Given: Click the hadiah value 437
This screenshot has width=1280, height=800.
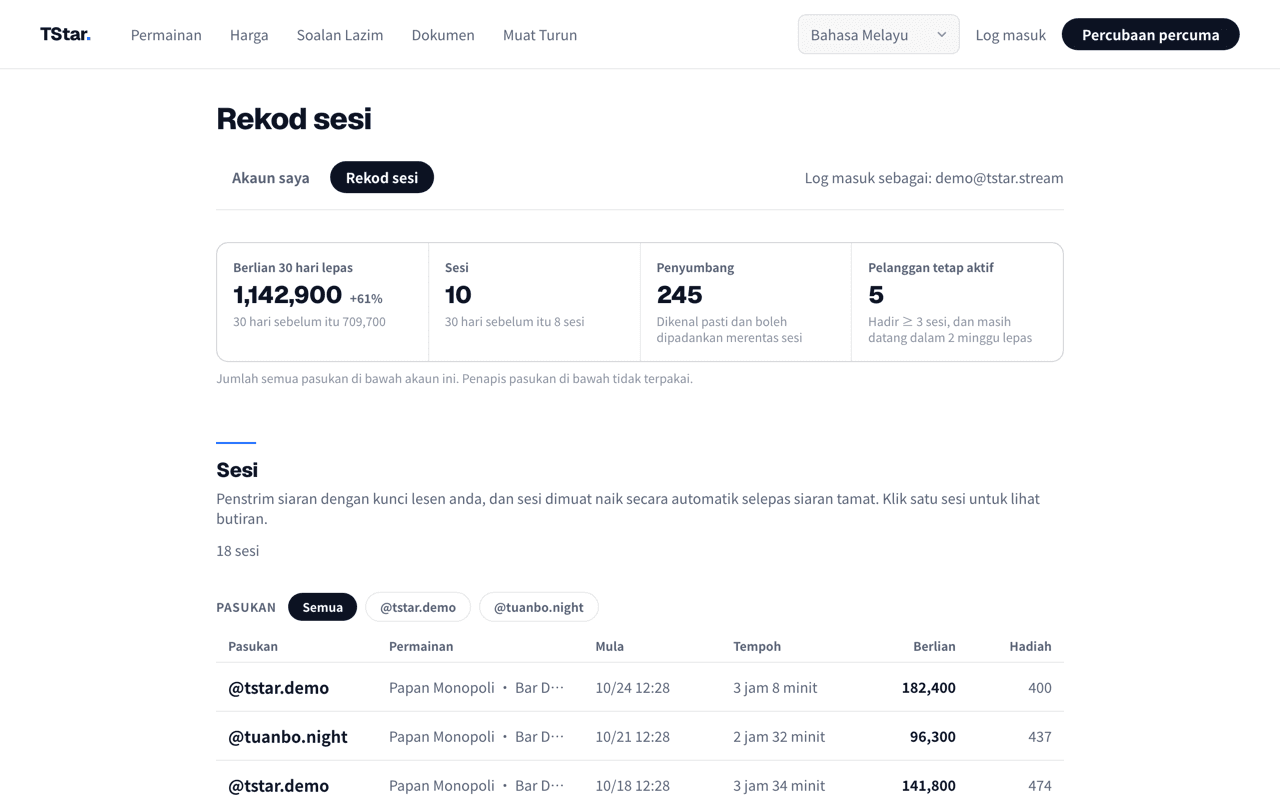Looking at the screenshot, I should 1040,737.
